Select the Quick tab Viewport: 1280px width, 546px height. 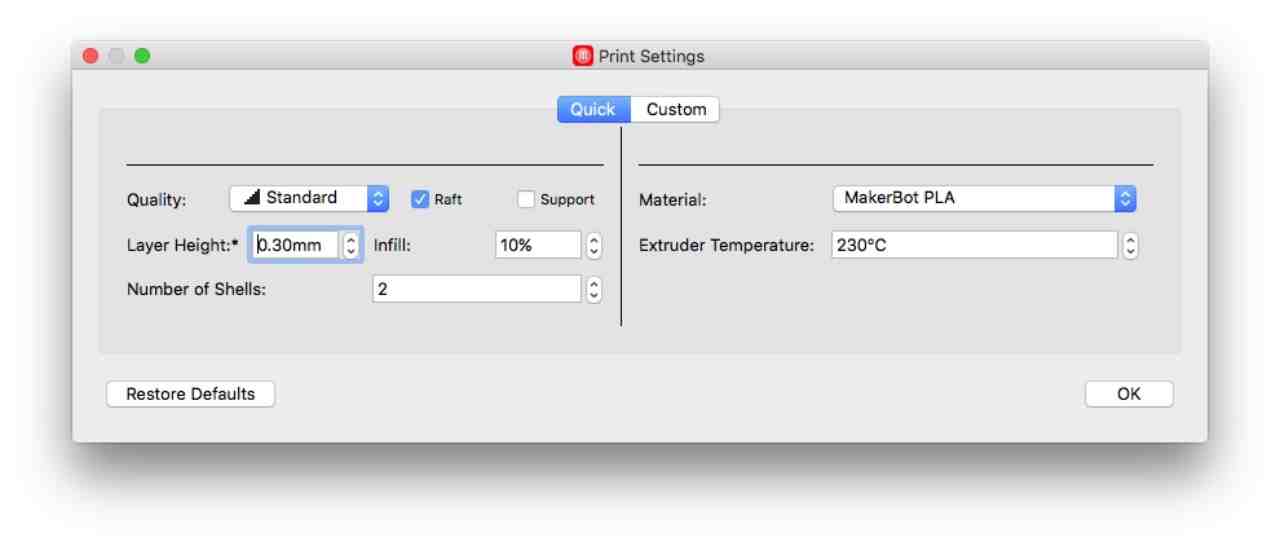click(593, 109)
